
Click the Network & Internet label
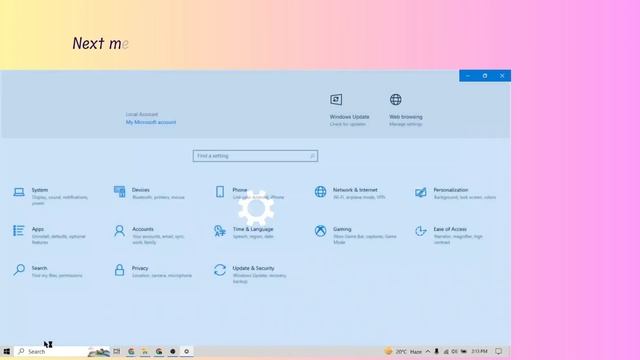[355, 190]
